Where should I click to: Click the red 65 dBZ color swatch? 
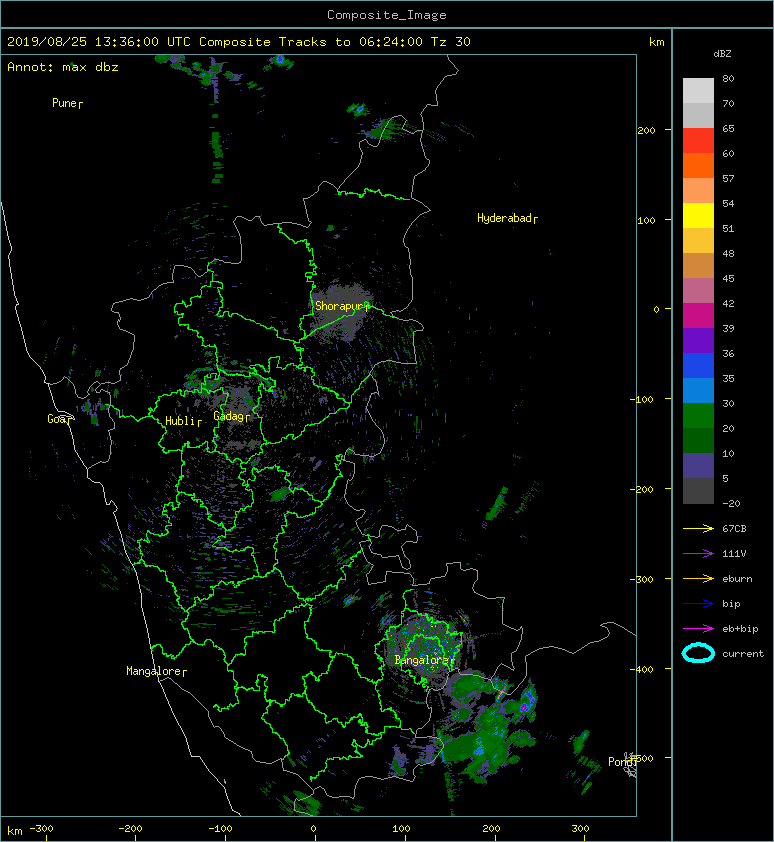pyautogui.click(x=698, y=141)
